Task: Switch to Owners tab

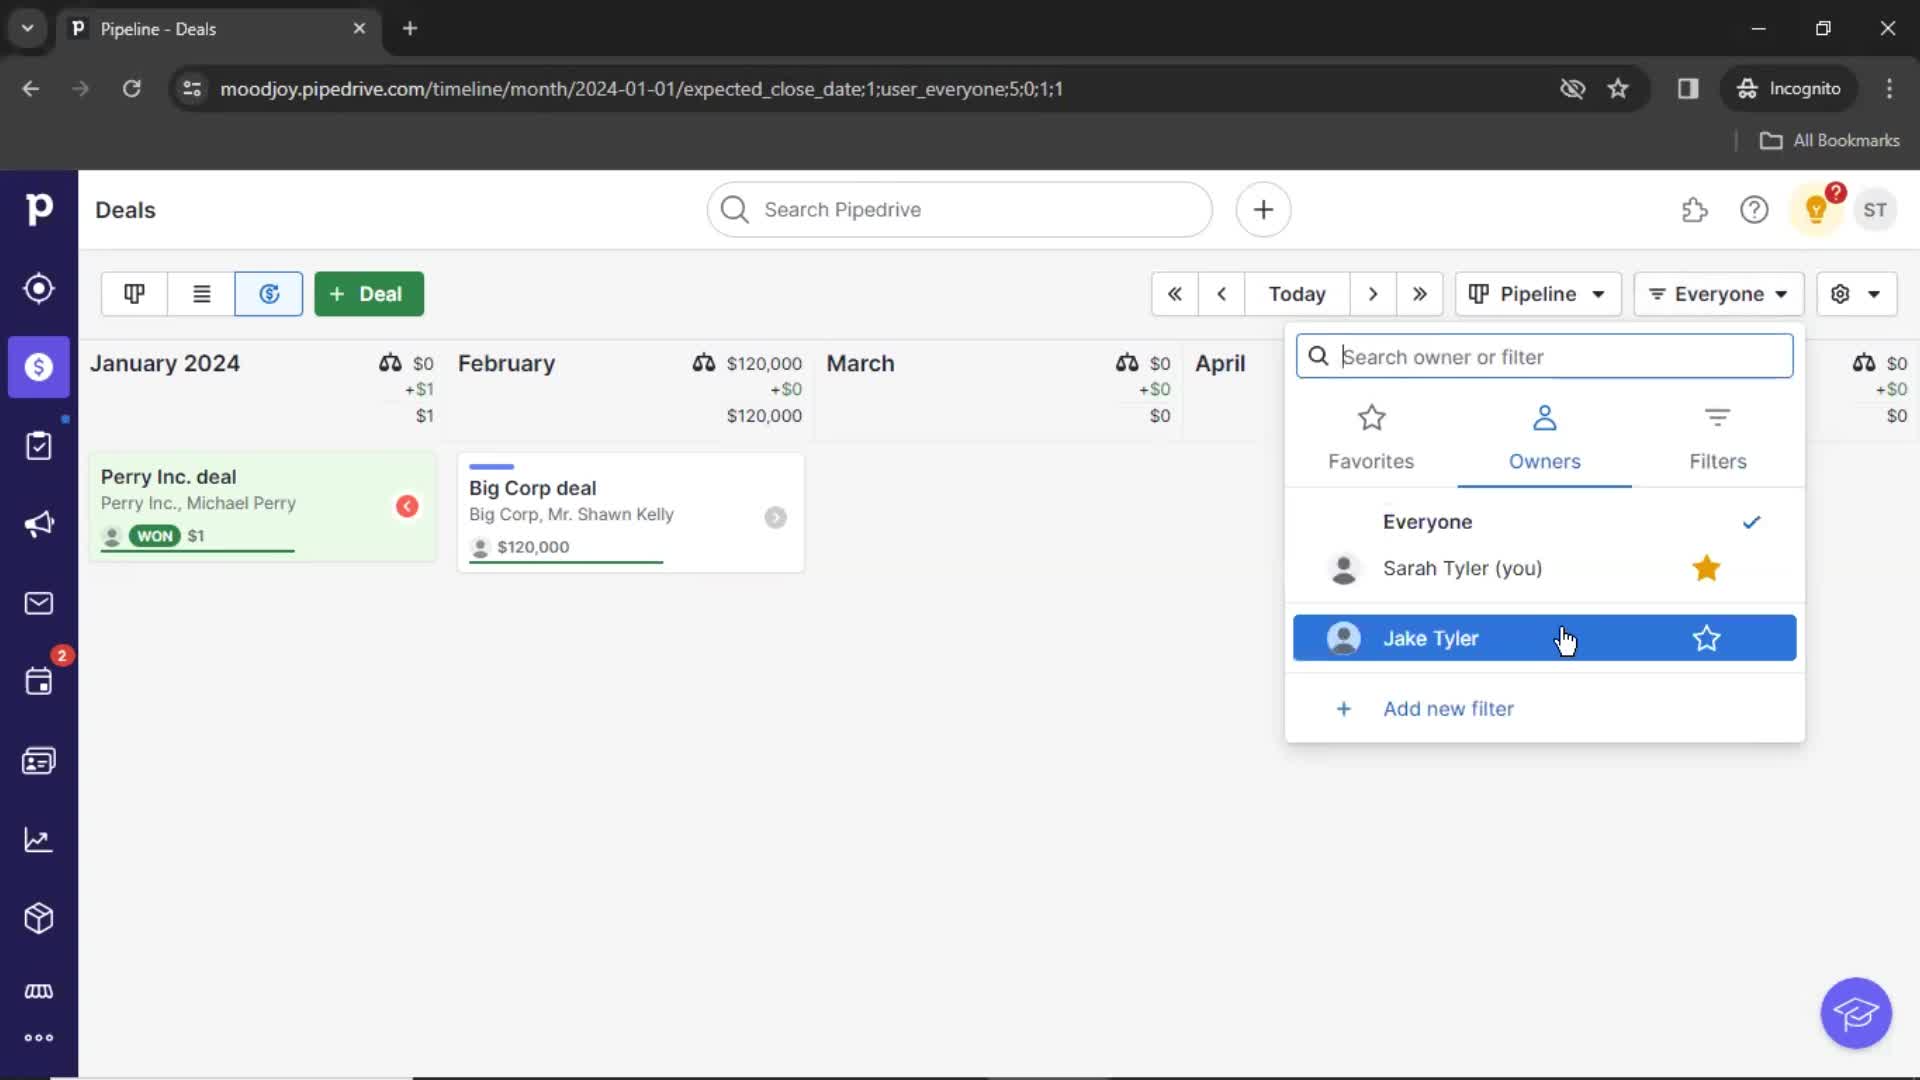Action: tap(1545, 439)
